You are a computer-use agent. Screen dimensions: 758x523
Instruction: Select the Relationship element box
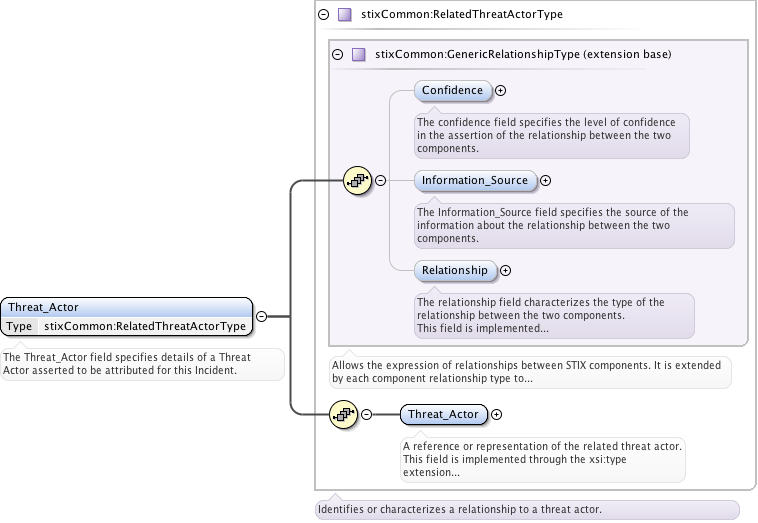[455, 270]
